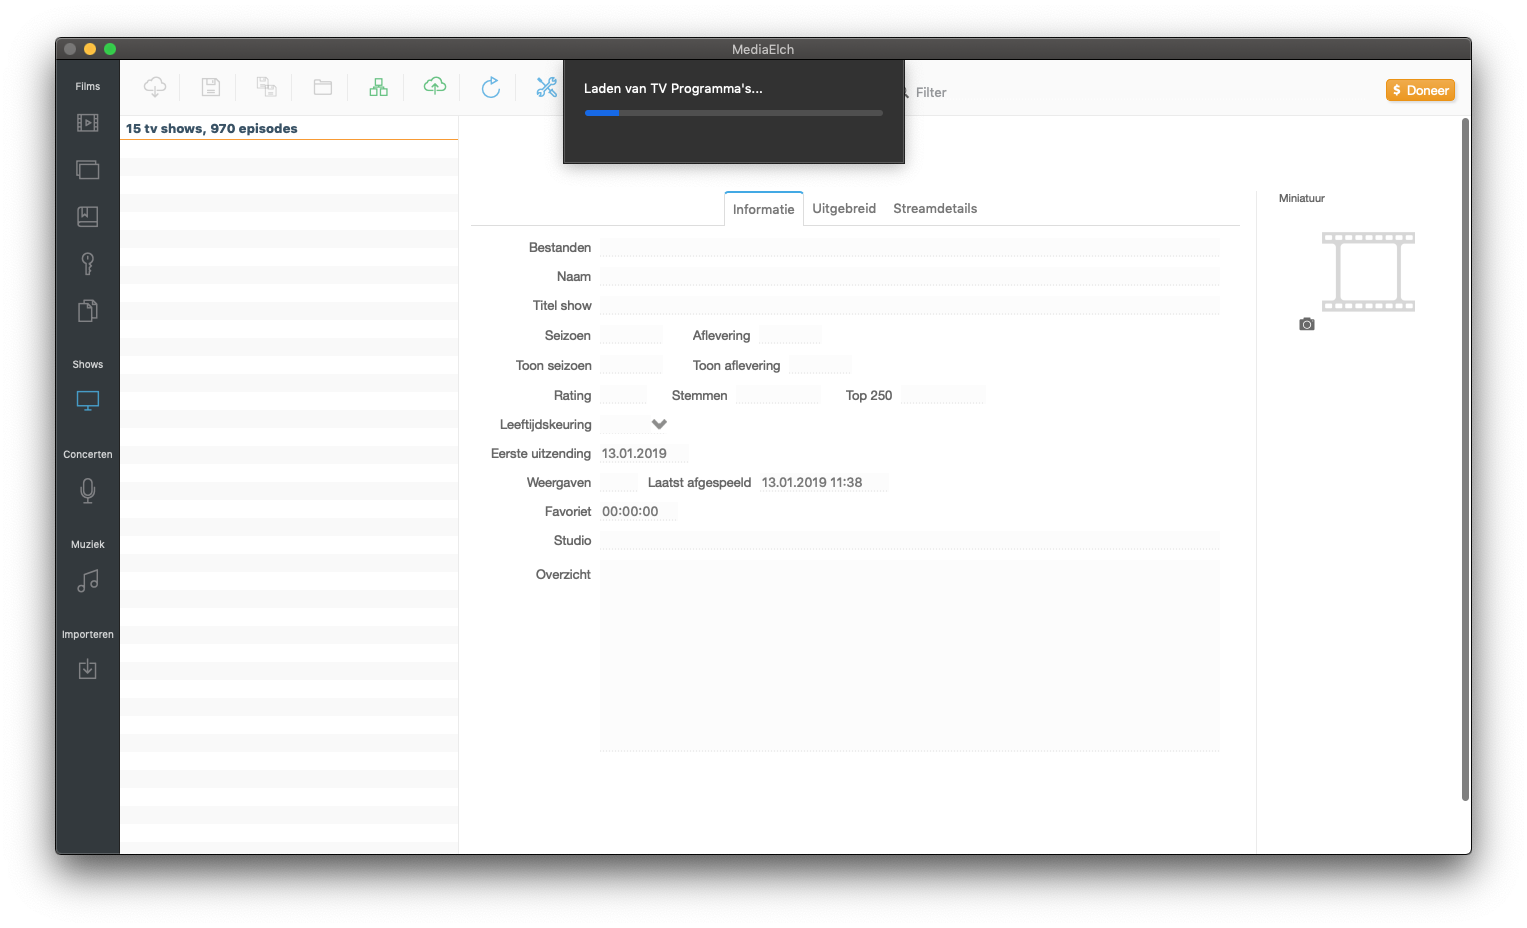This screenshot has width=1527, height=928.
Task: Open Importeren via the download tray icon
Action: tap(88, 669)
